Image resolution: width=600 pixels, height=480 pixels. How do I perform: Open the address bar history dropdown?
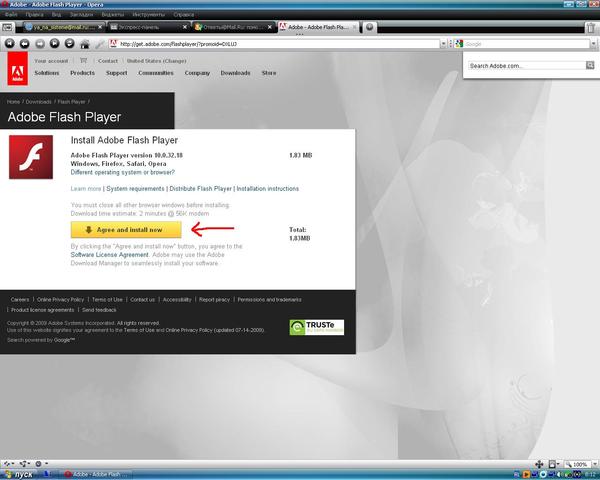click(443, 44)
